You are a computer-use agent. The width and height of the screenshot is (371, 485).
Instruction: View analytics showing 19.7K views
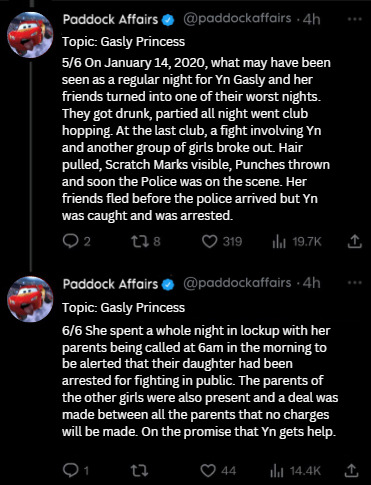[x=297, y=241]
